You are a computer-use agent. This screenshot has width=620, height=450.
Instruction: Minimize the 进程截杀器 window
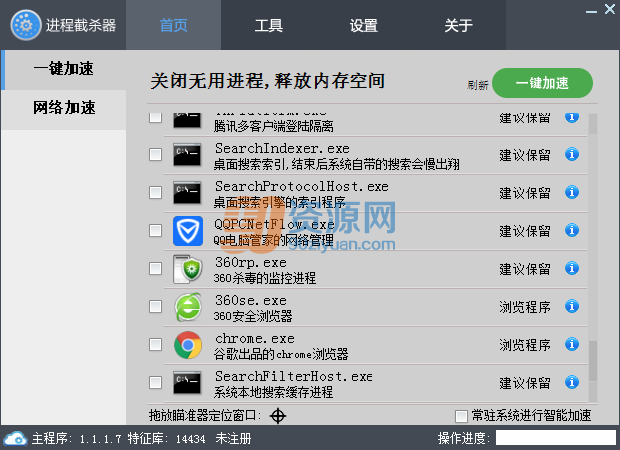[591, 11]
